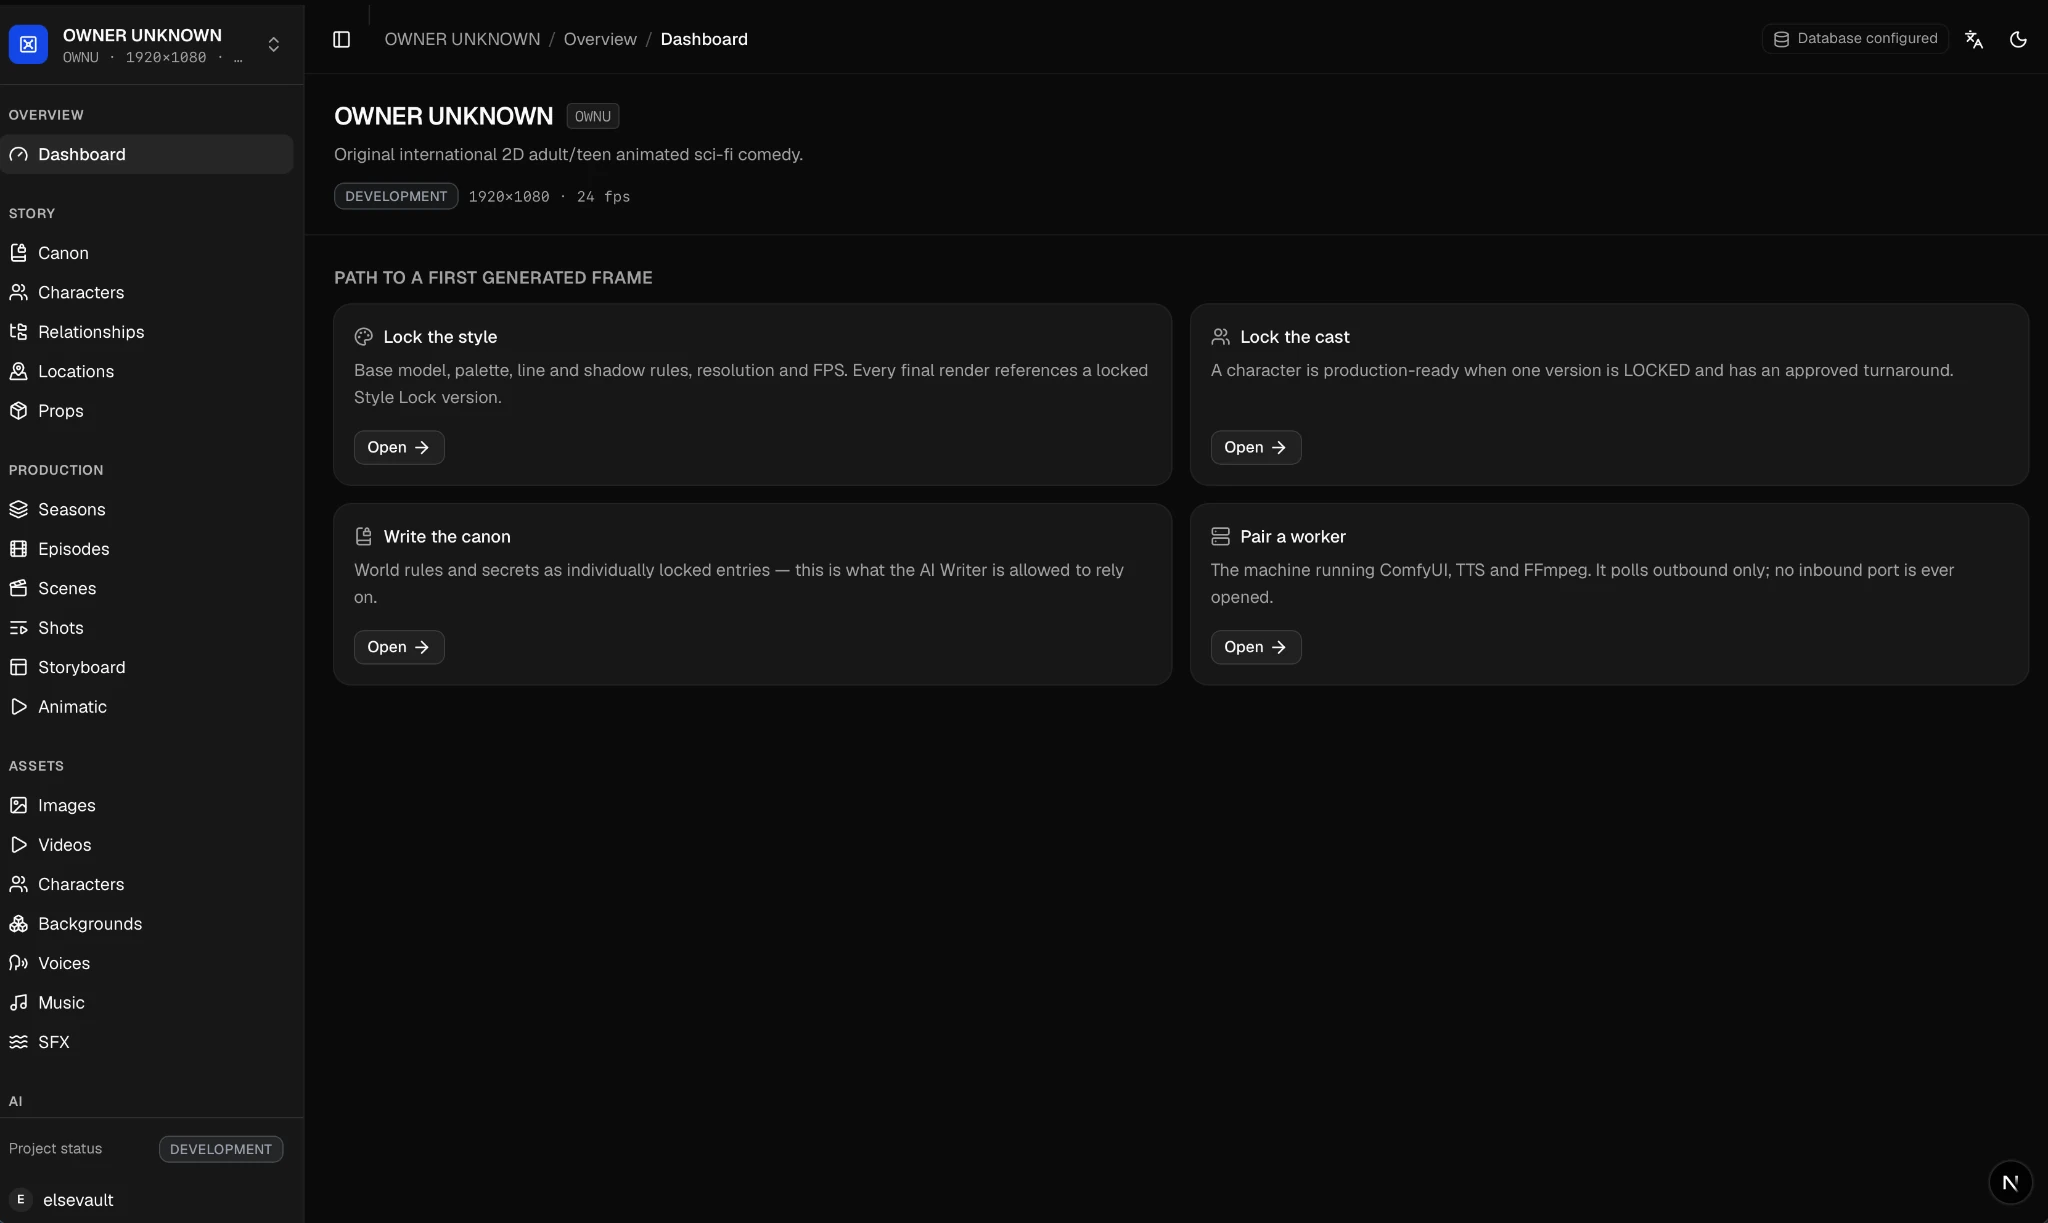
Task: Click the Overview breadcrumb link
Action: tap(600, 39)
